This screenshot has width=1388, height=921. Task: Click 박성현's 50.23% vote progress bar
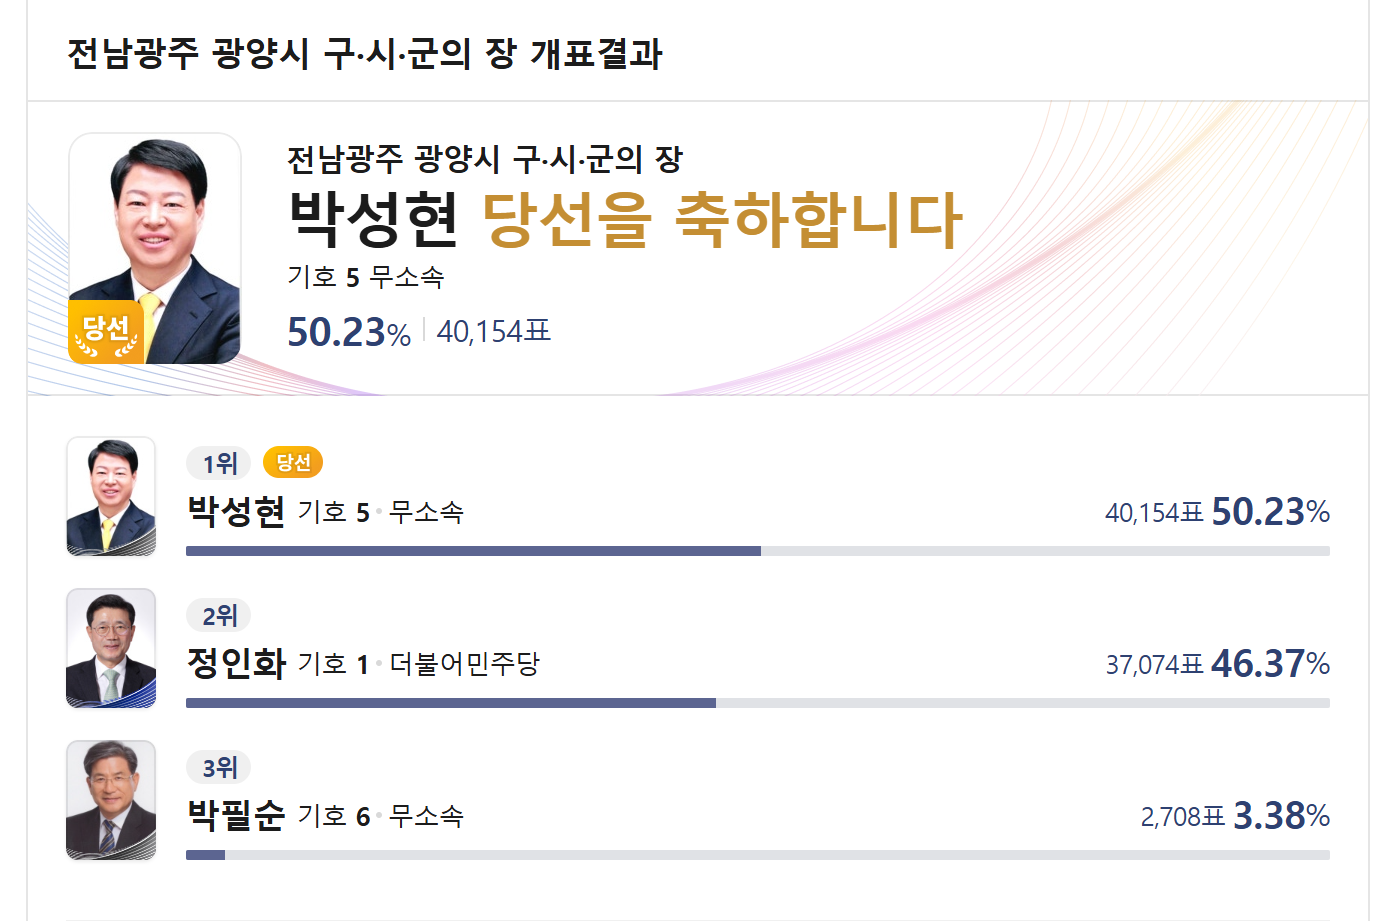click(758, 551)
